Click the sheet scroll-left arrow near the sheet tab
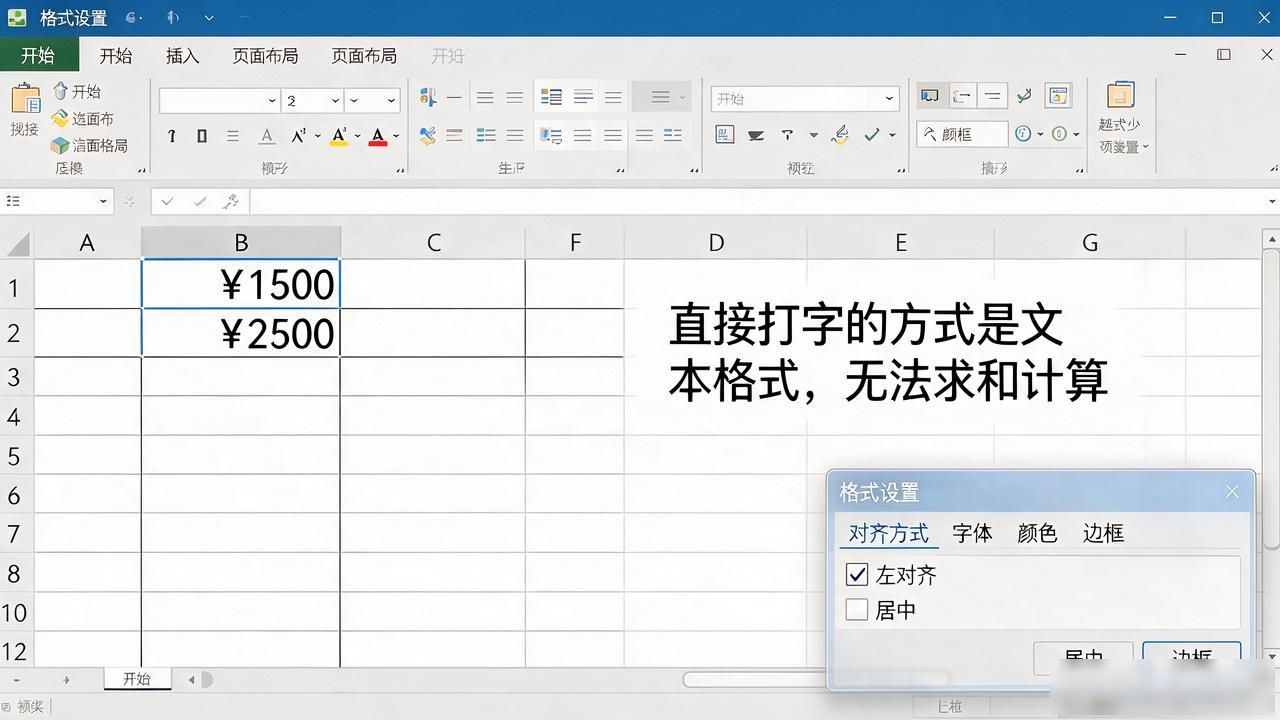The image size is (1280, 720). pos(192,680)
